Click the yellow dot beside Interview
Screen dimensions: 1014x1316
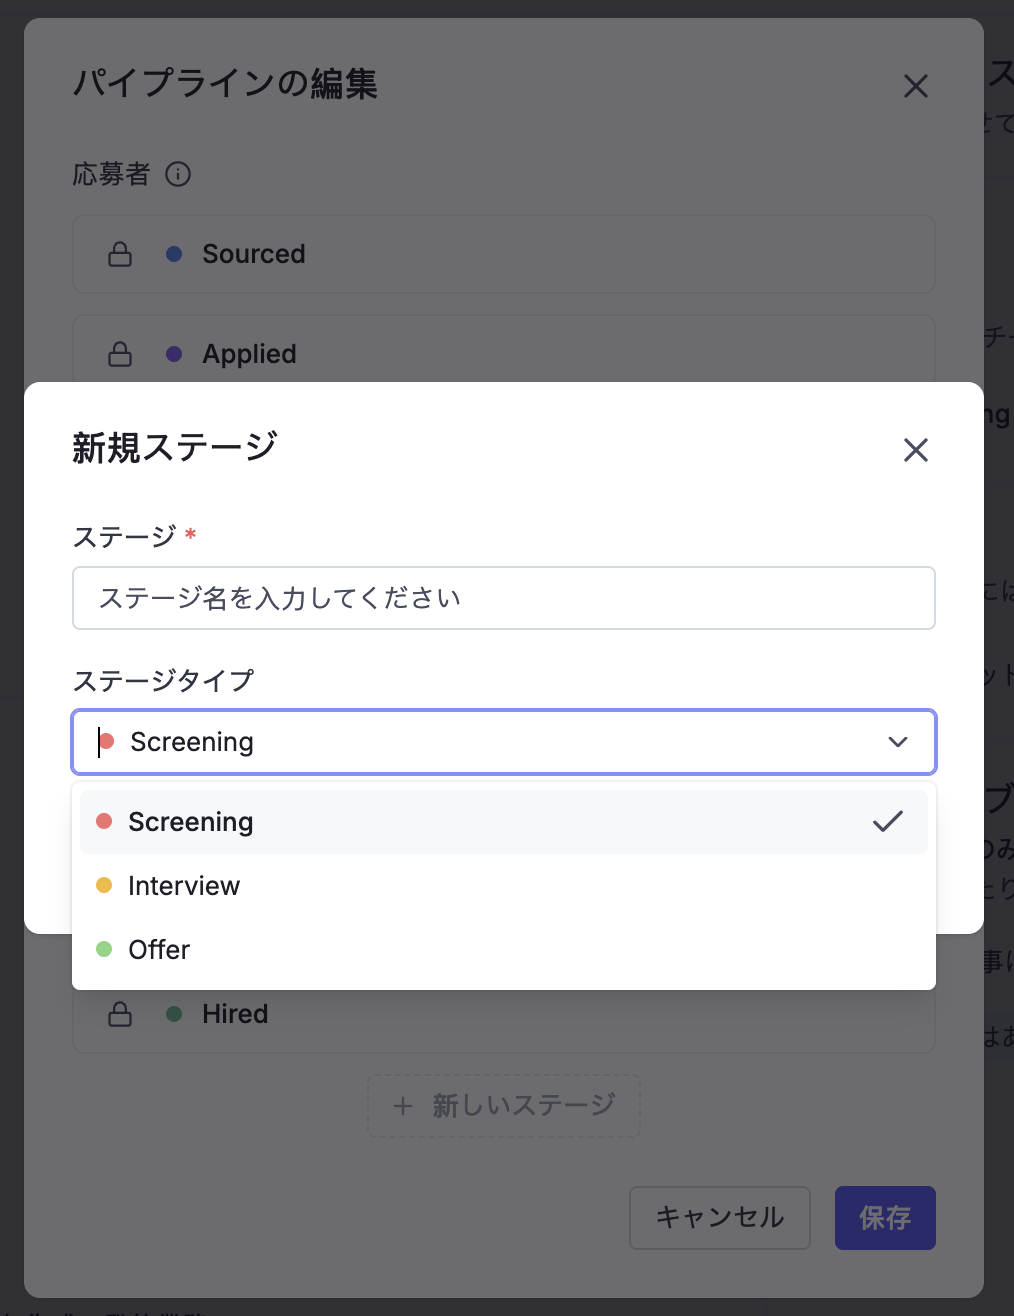point(104,885)
